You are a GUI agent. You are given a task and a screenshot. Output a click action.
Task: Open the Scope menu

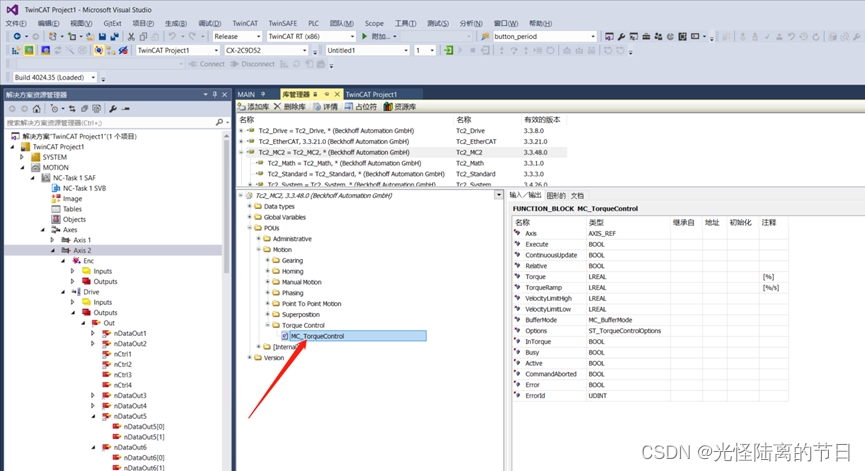click(x=374, y=23)
